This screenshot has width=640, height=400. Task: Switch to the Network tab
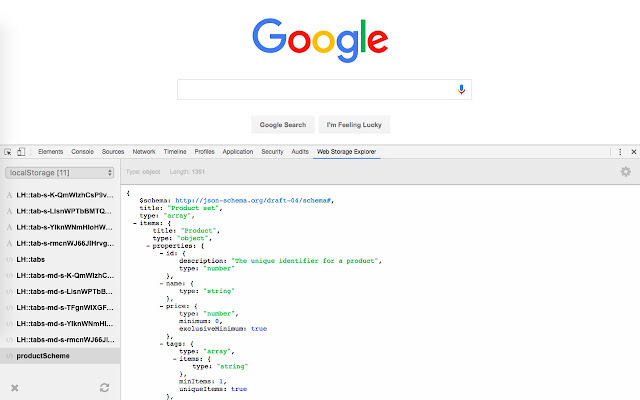[144, 152]
